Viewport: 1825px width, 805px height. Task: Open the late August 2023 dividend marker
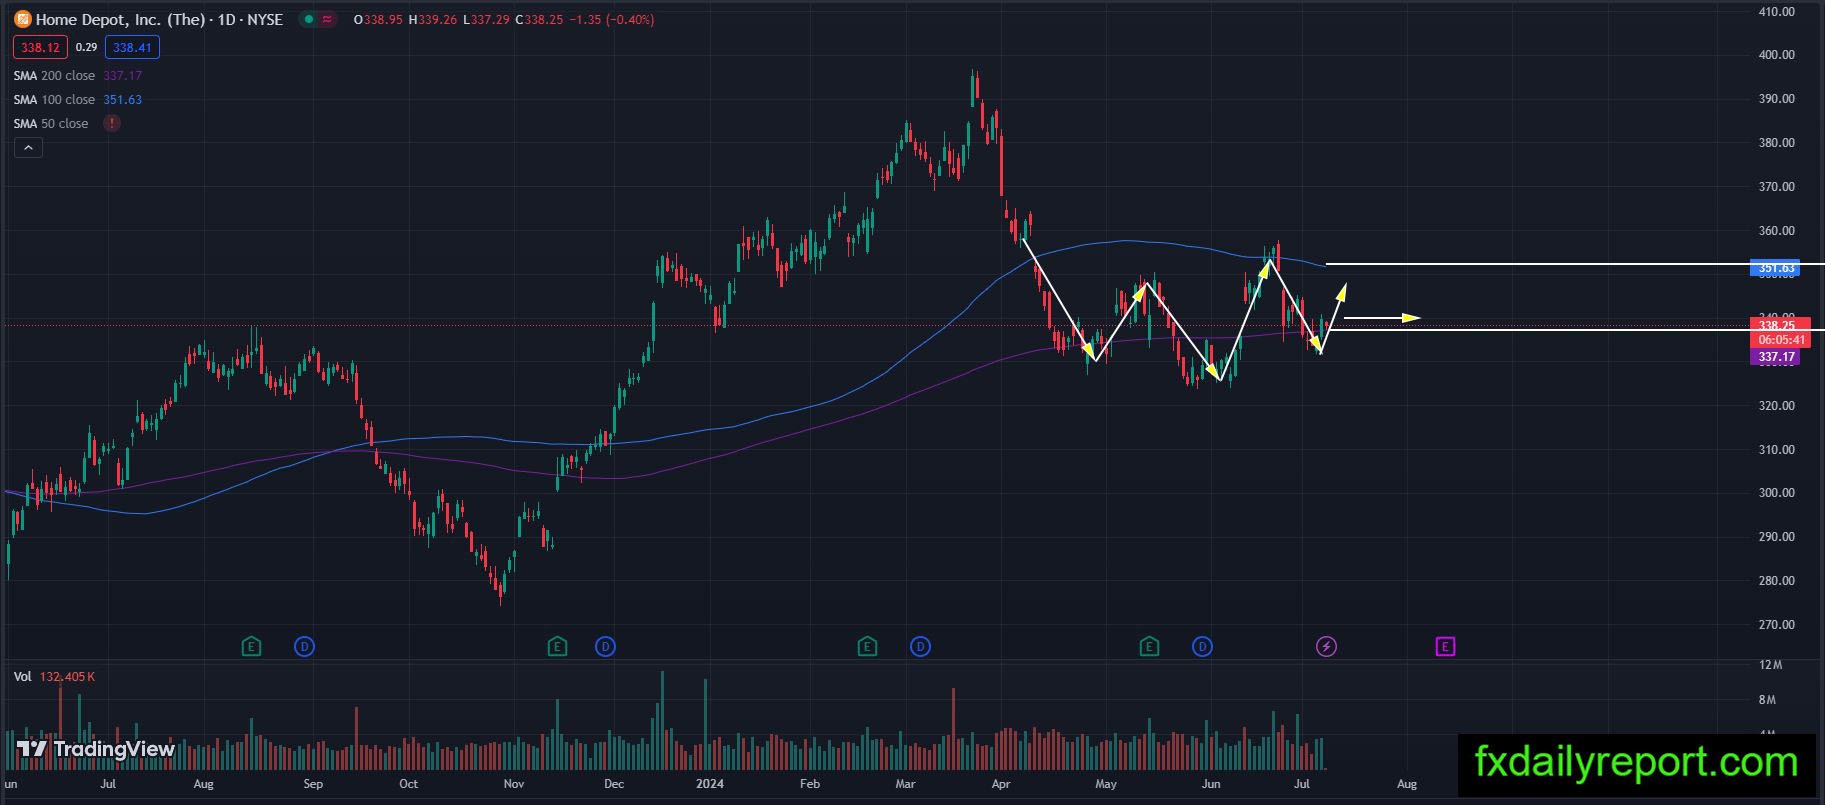tap(305, 647)
